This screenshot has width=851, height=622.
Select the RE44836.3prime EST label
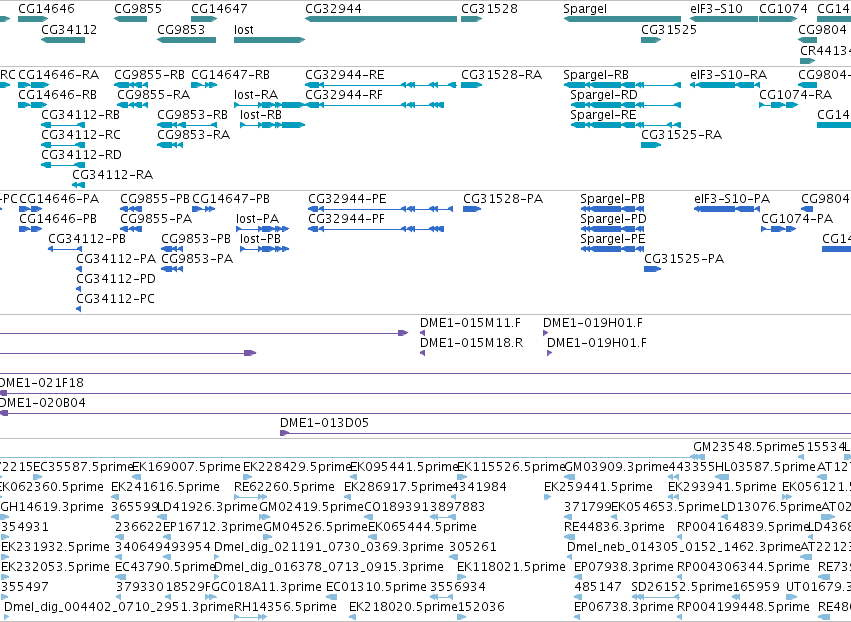(615, 528)
